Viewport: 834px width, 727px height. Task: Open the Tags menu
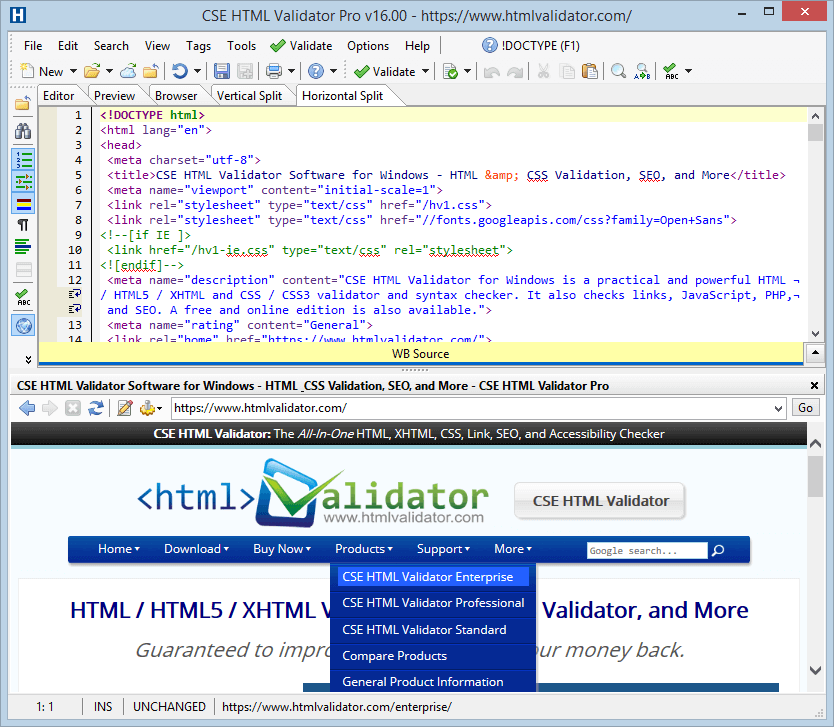pyautogui.click(x=198, y=46)
